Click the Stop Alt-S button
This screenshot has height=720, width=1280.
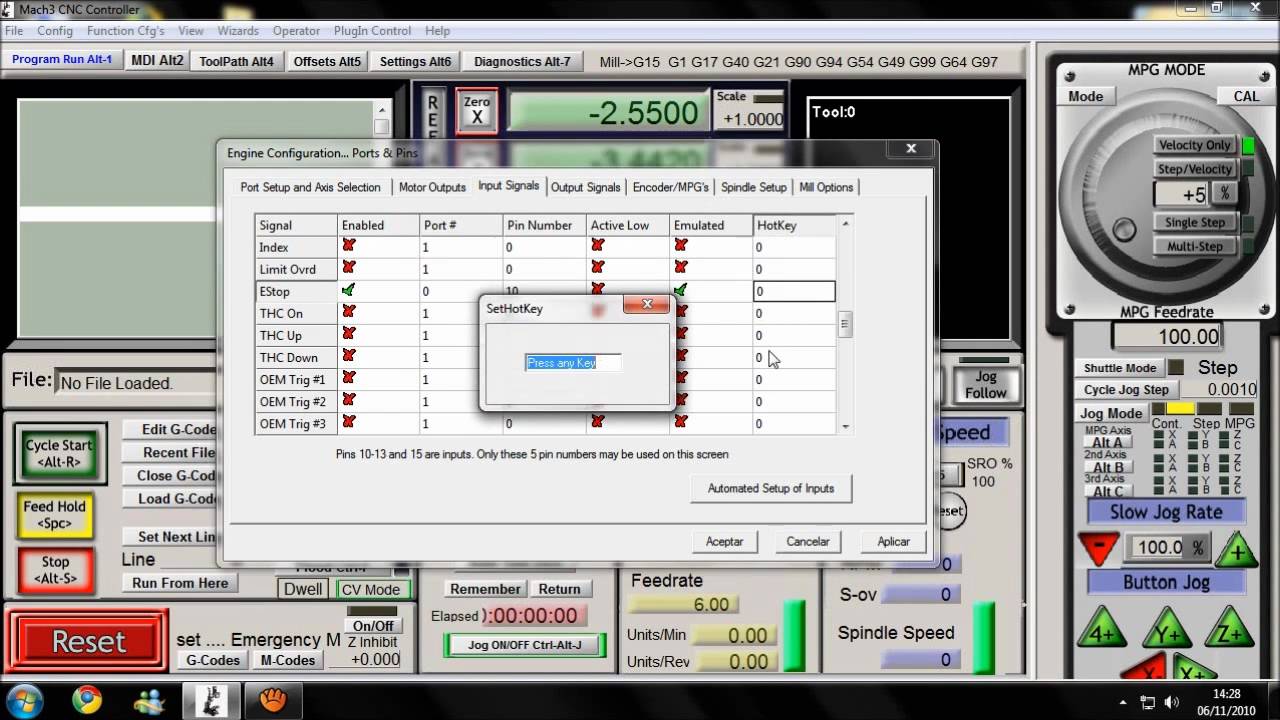coord(55,570)
